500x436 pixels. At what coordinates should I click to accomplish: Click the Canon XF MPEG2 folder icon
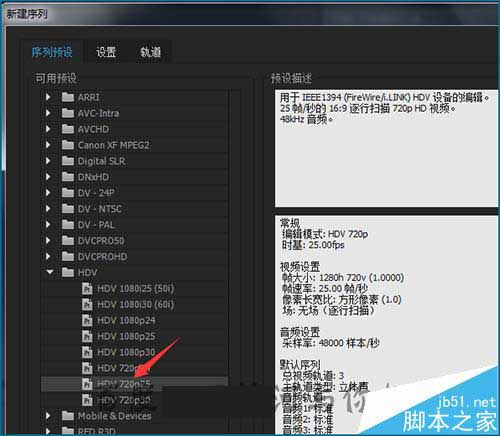tap(68, 145)
